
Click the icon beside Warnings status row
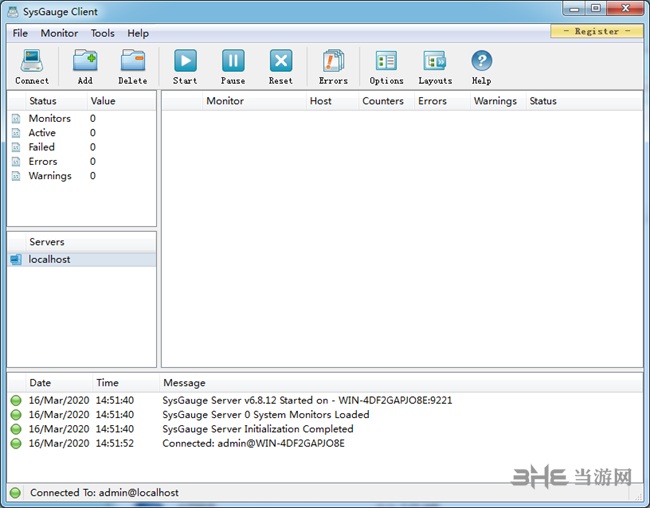(16, 176)
